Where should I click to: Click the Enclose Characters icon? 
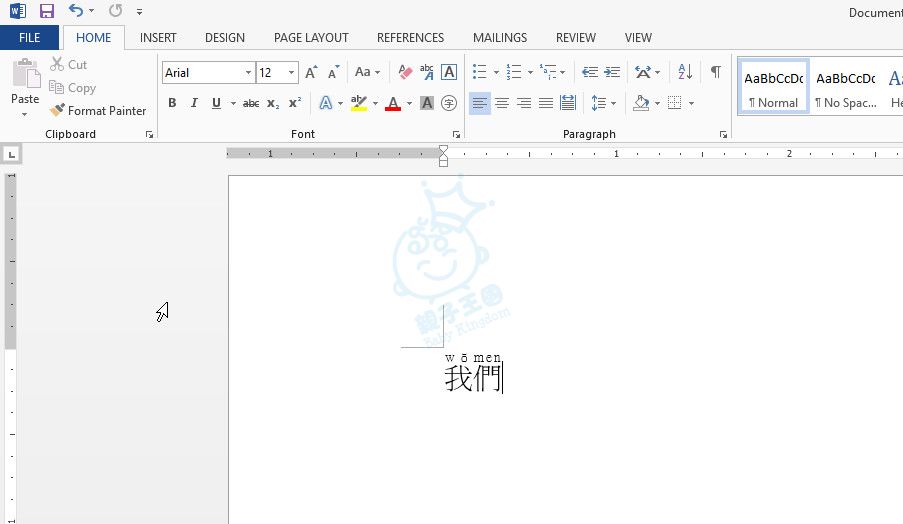(449, 103)
